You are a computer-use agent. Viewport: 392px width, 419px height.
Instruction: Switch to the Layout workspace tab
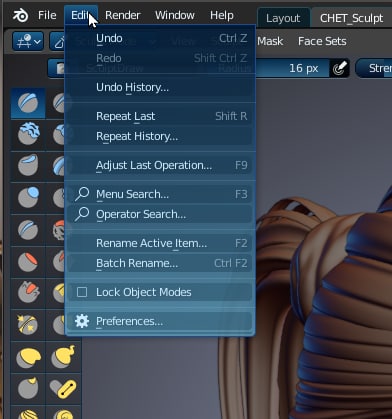tap(283, 18)
